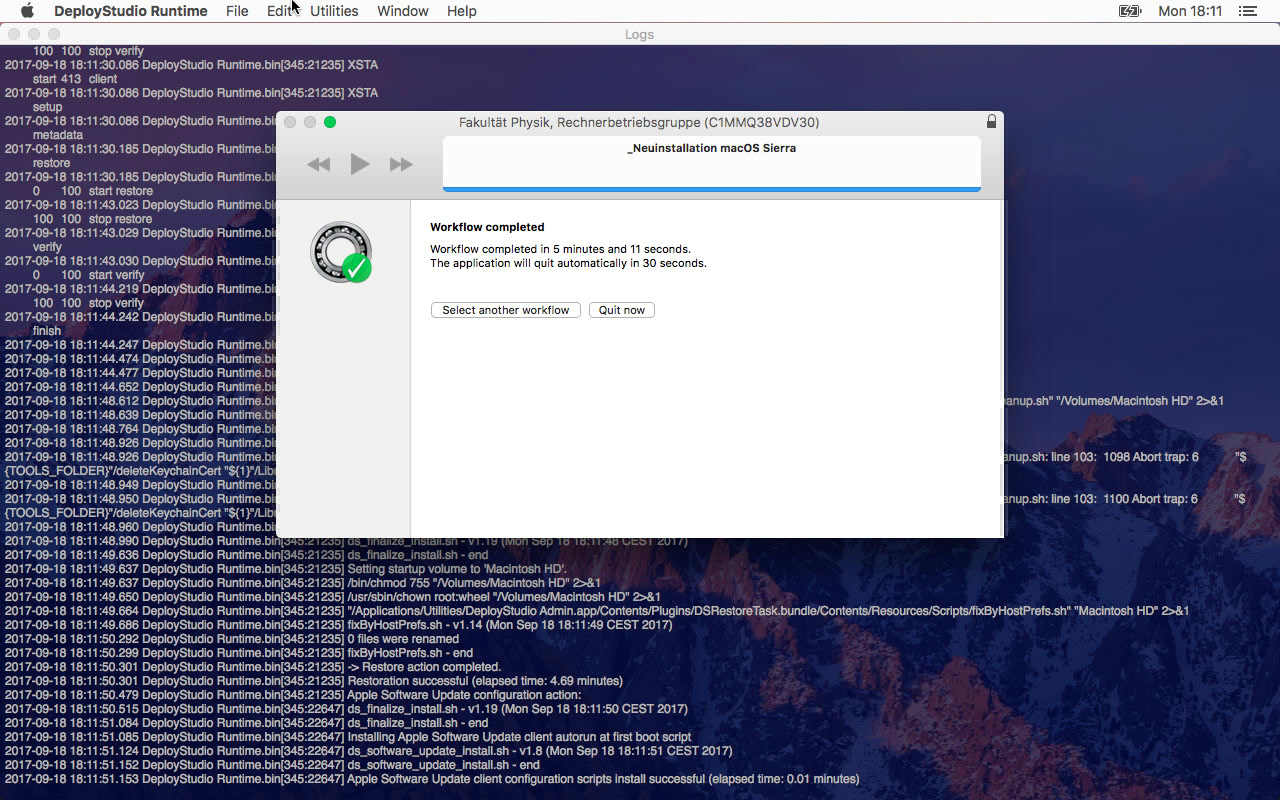The width and height of the screenshot is (1280, 800).
Task: Click the Fakultät Physik window title
Action: (x=639, y=122)
